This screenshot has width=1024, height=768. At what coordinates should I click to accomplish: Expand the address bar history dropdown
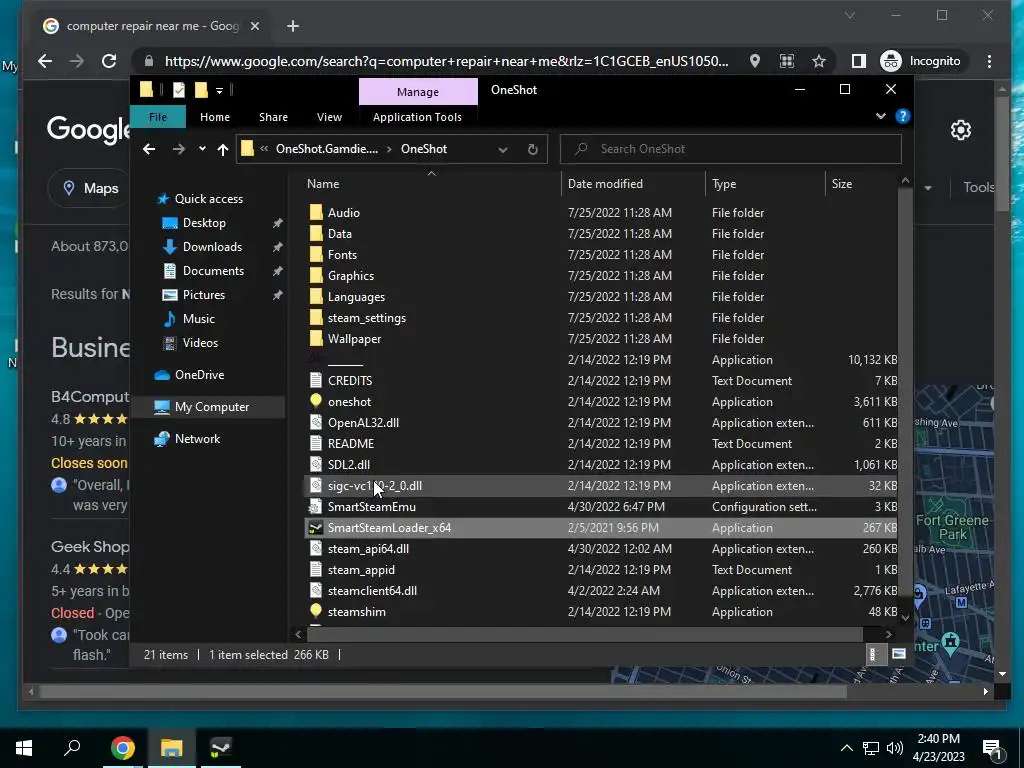coord(503,150)
